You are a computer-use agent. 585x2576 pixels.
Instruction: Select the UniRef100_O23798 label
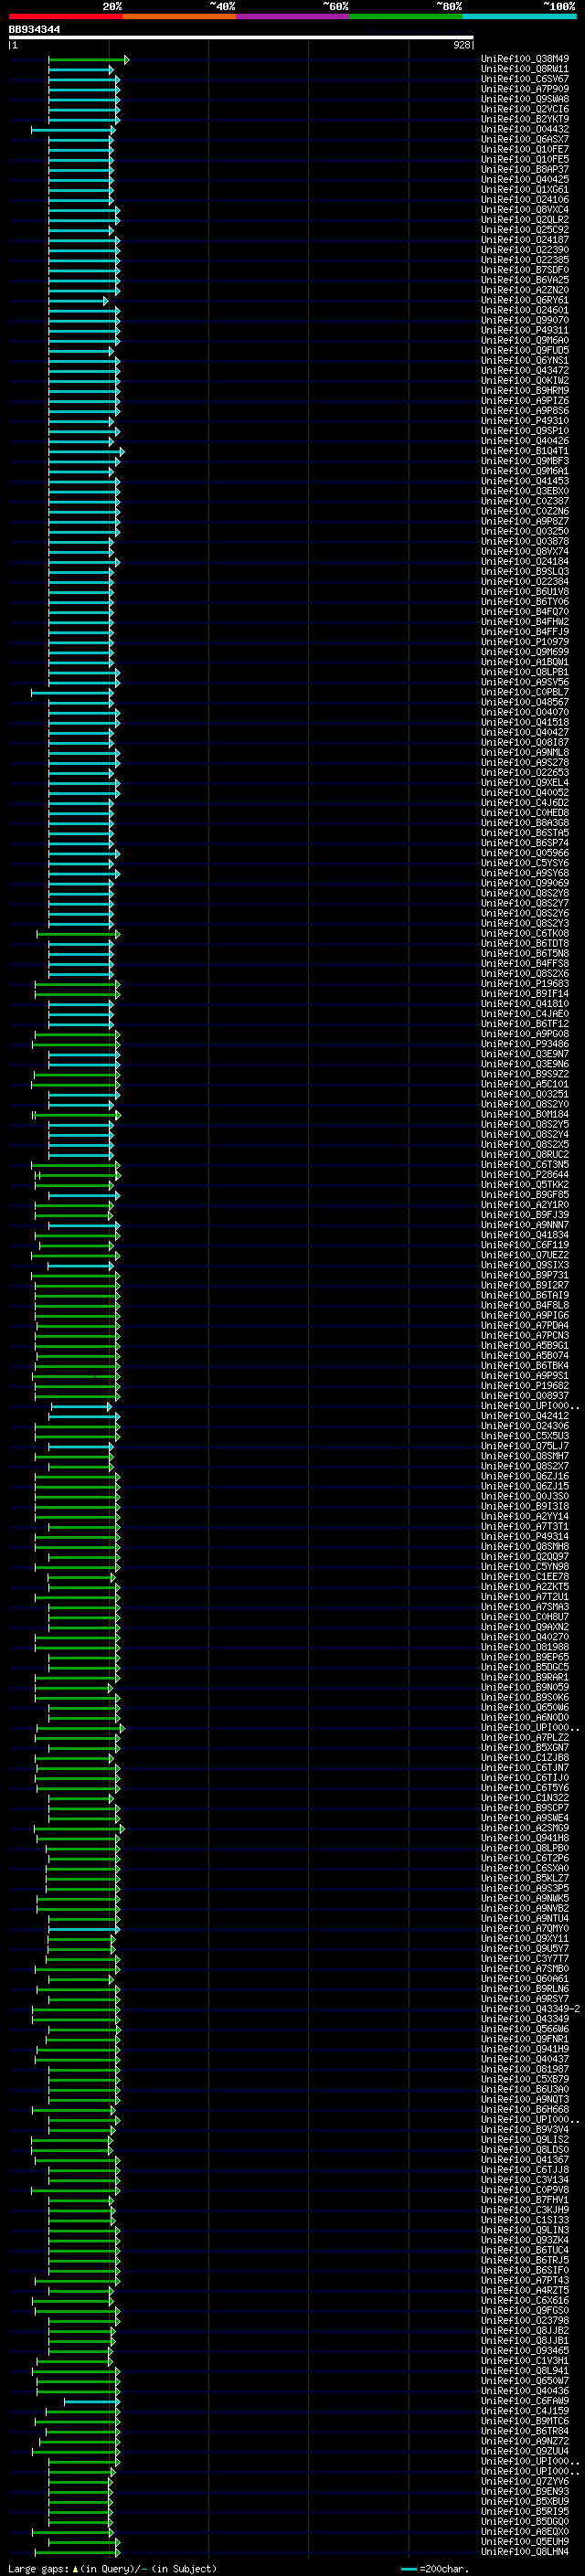[525, 2320]
